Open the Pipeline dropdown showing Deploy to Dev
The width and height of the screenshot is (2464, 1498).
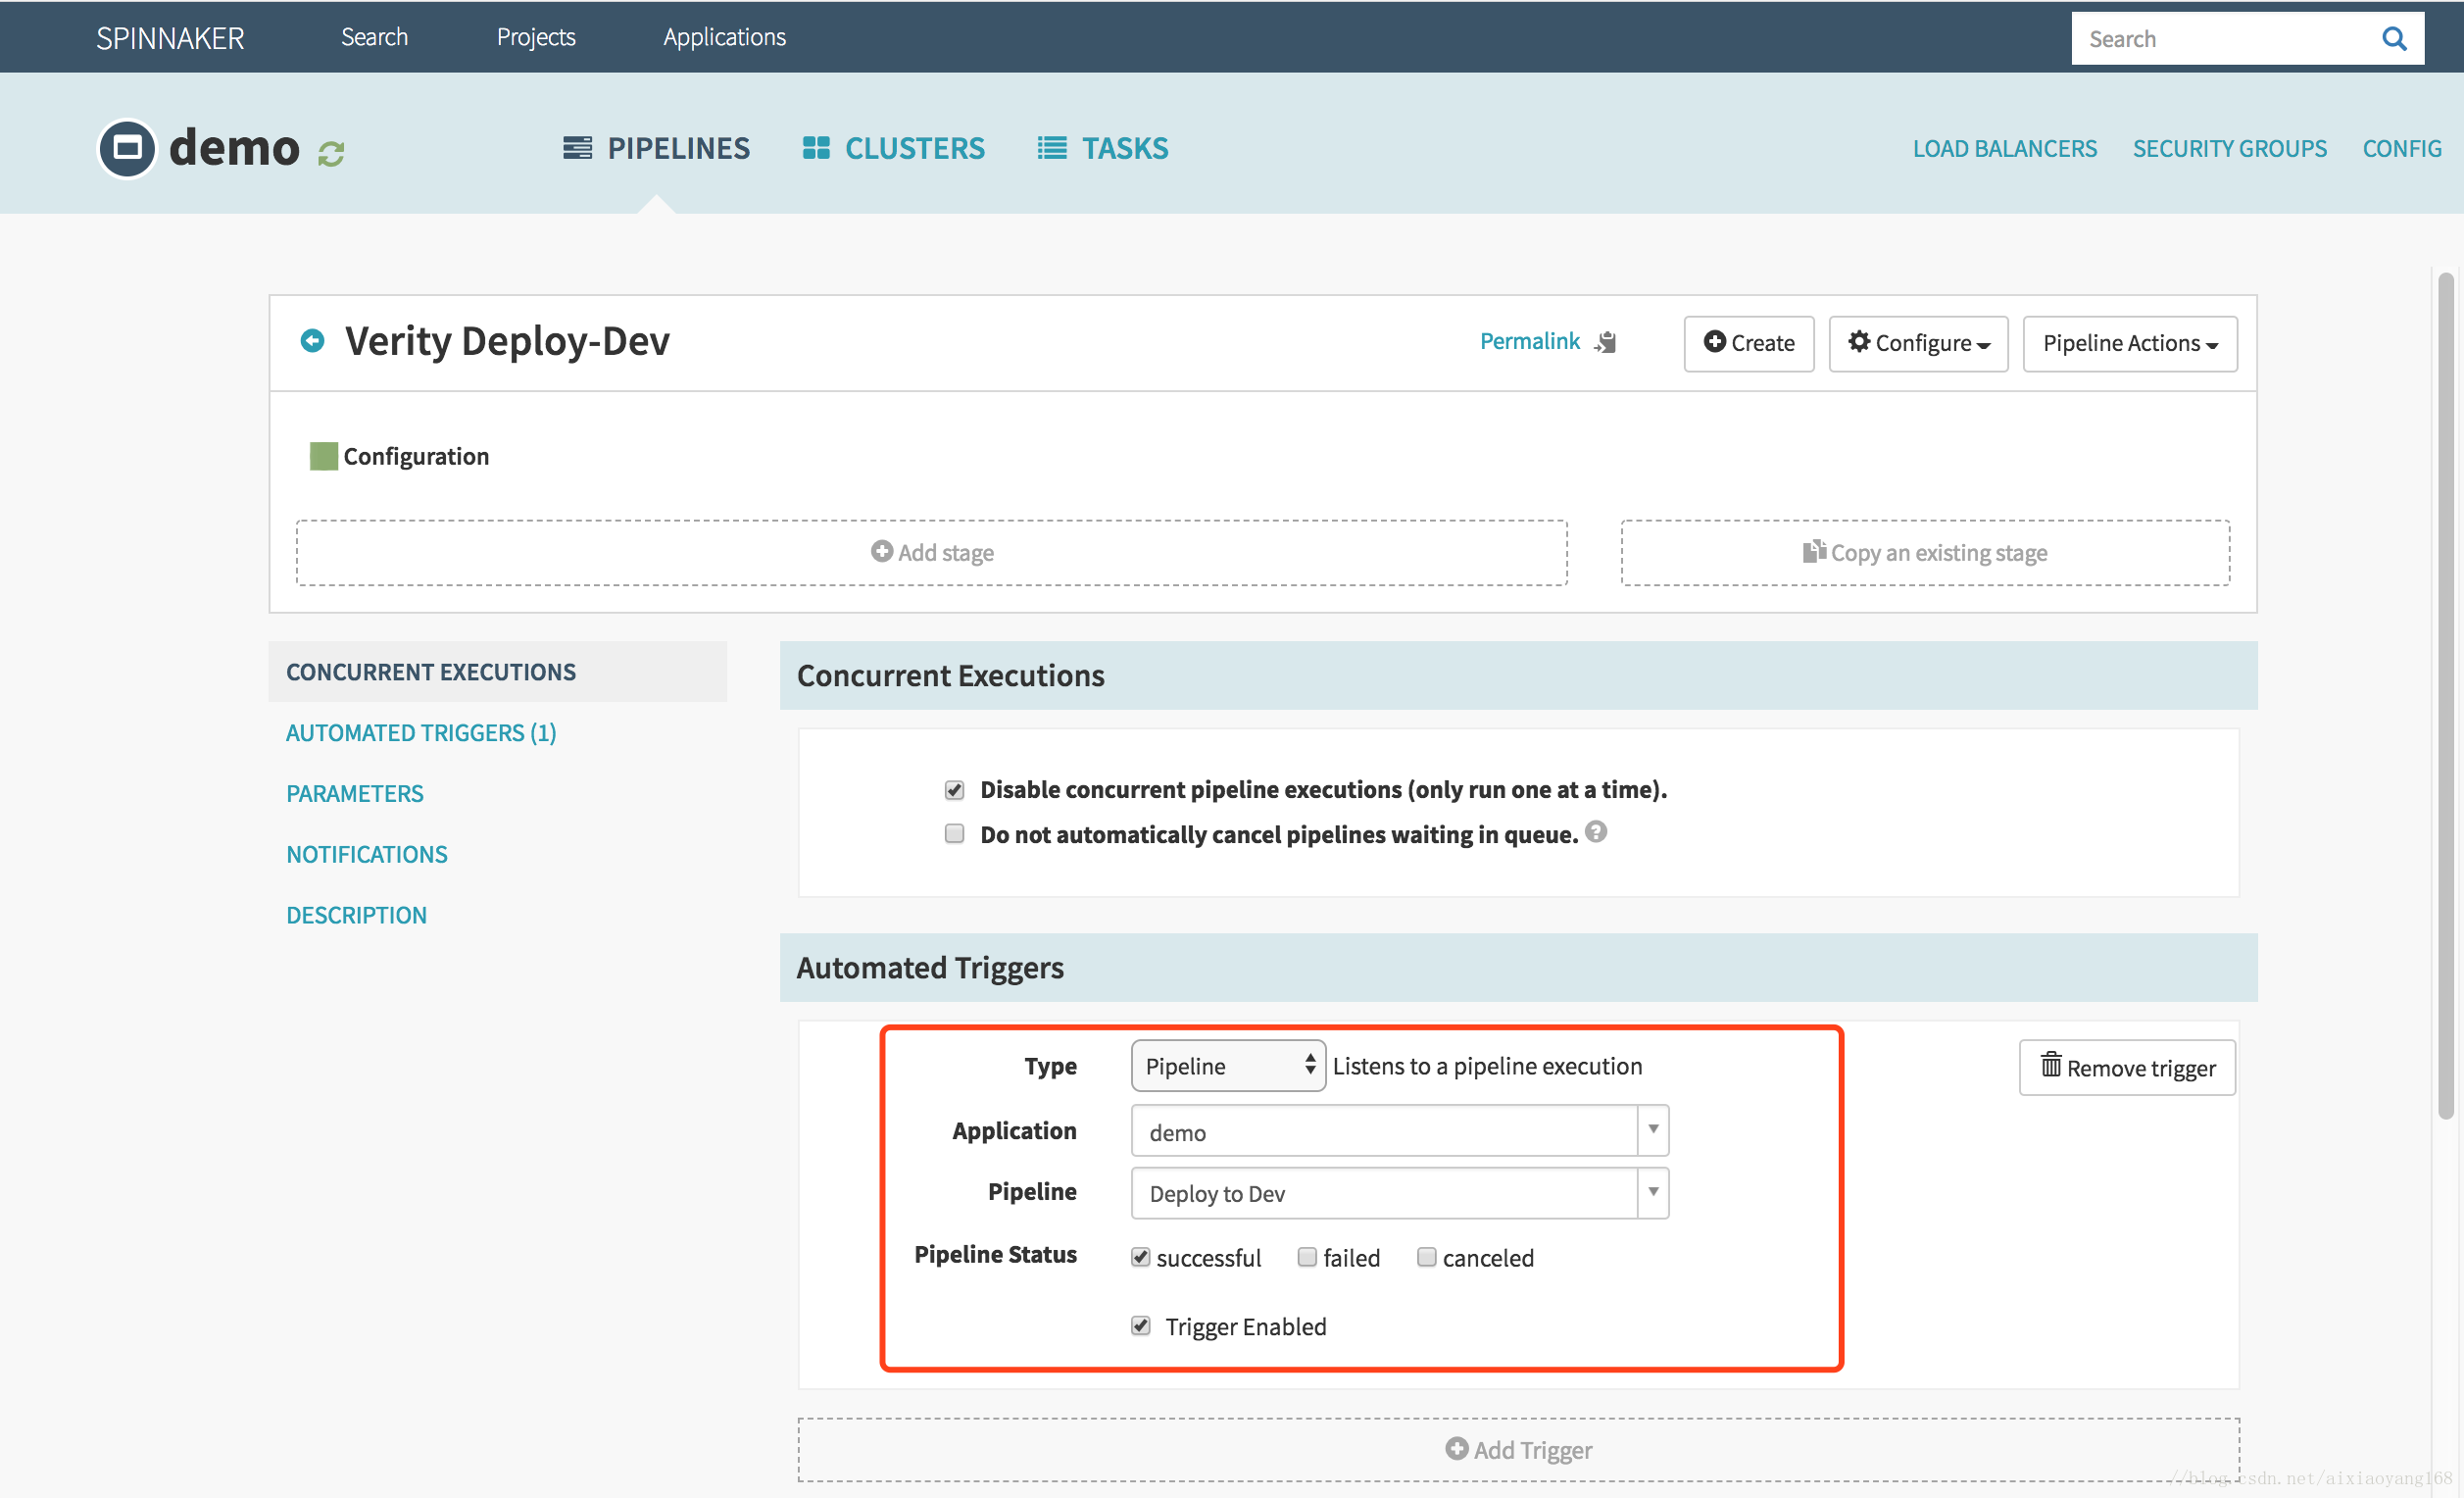1399,1193
